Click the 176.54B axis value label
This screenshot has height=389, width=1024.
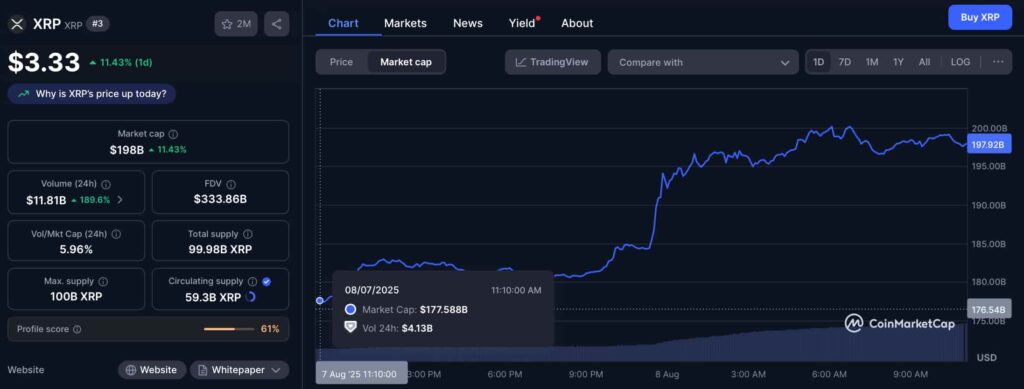click(x=989, y=308)
